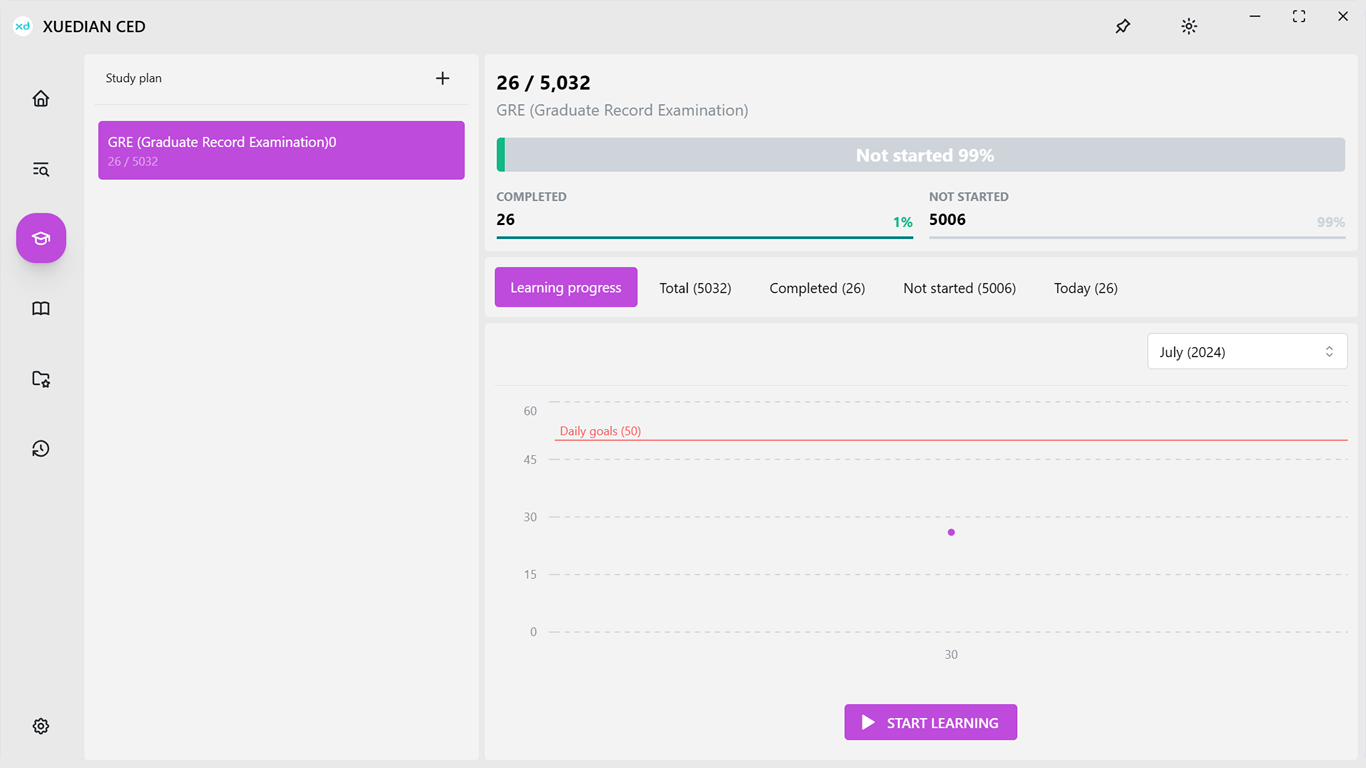Select the graduation cap study plan icon
Screen dimensions: 1366x768
tap(41, 238)
